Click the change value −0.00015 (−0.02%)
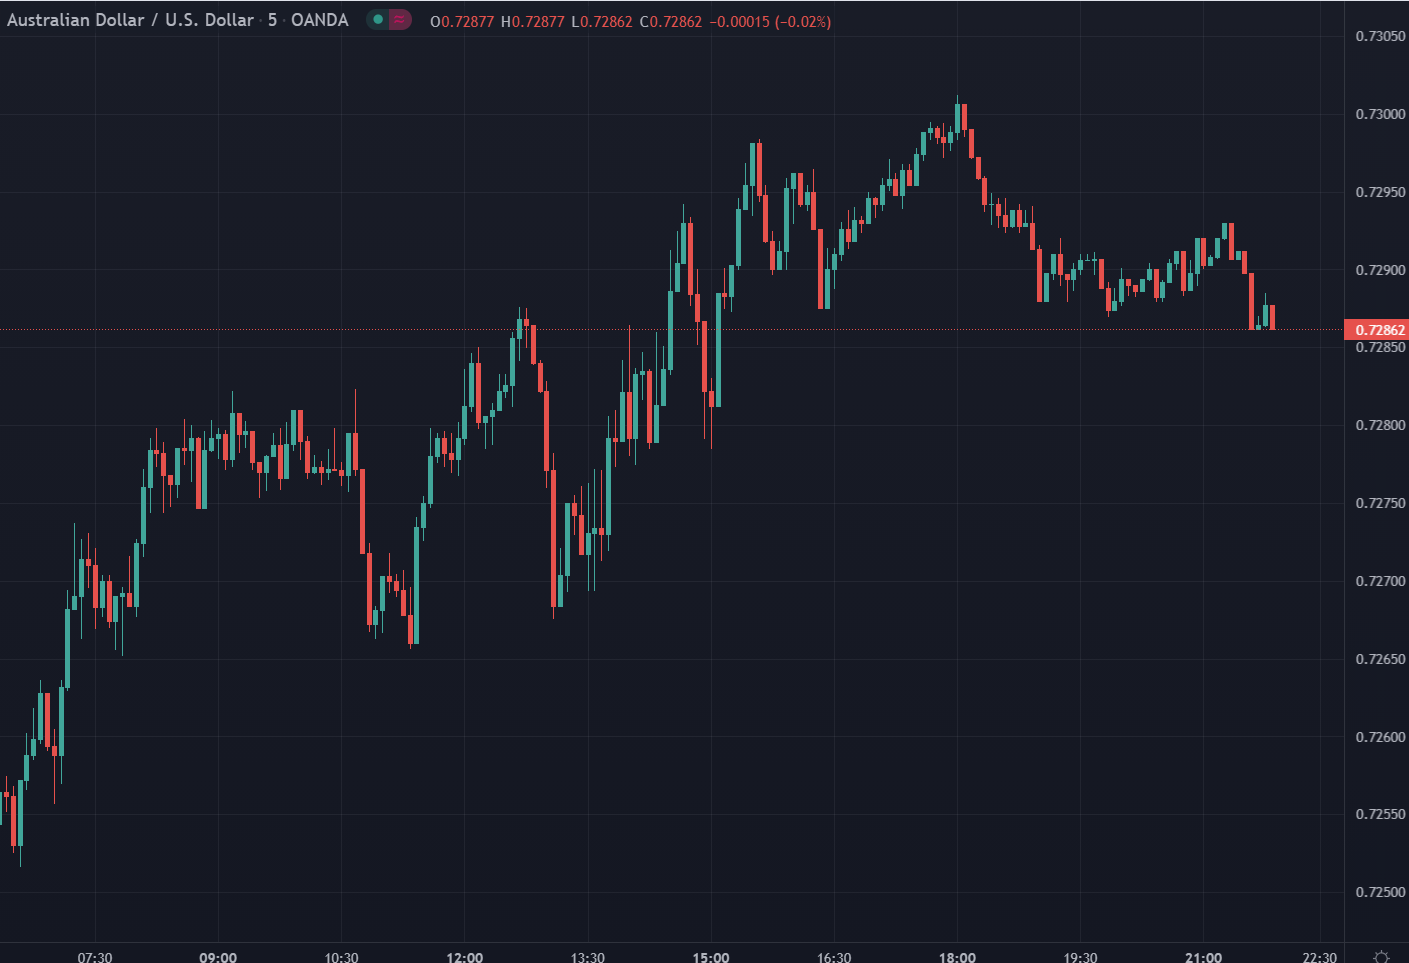This screenshot has width=1409, height=963. coord(770,21)
